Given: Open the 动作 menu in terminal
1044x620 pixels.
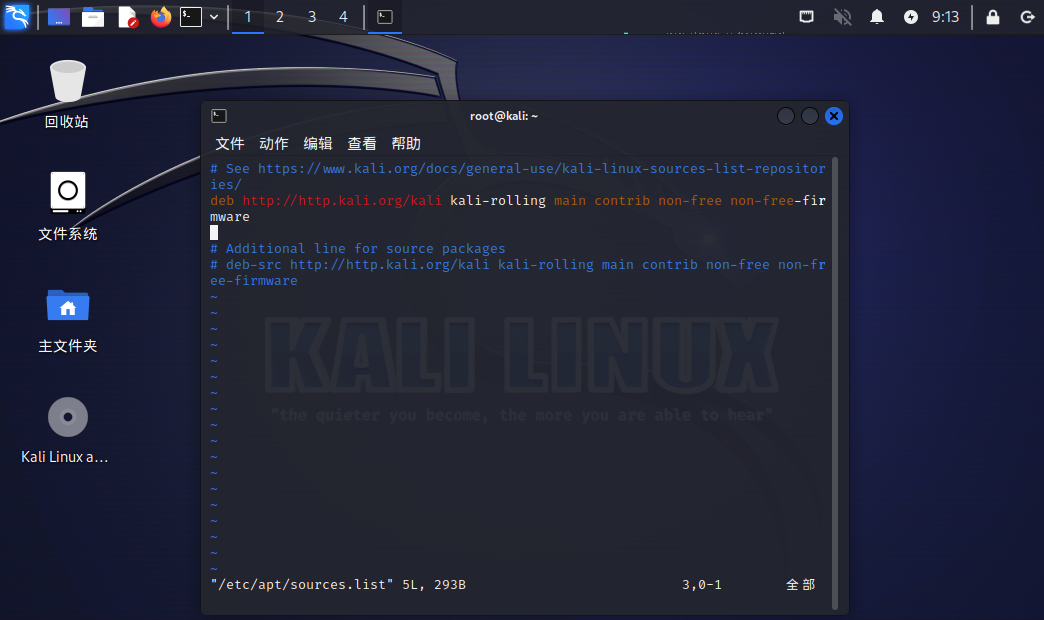Looking at the screenshot, I should pyautogui.click(x=274, y=143).
